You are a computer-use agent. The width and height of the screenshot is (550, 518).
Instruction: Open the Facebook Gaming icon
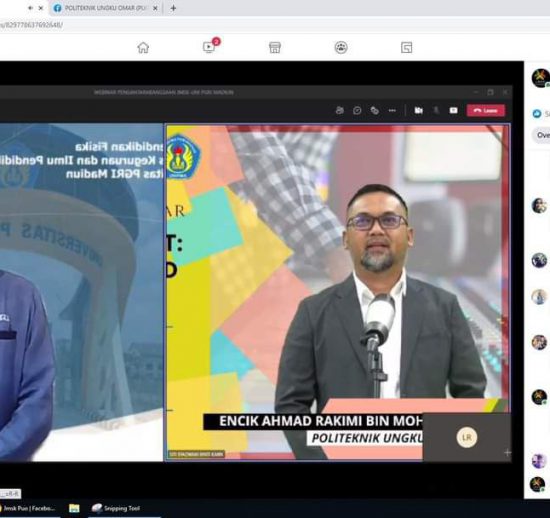coord(407,47)
